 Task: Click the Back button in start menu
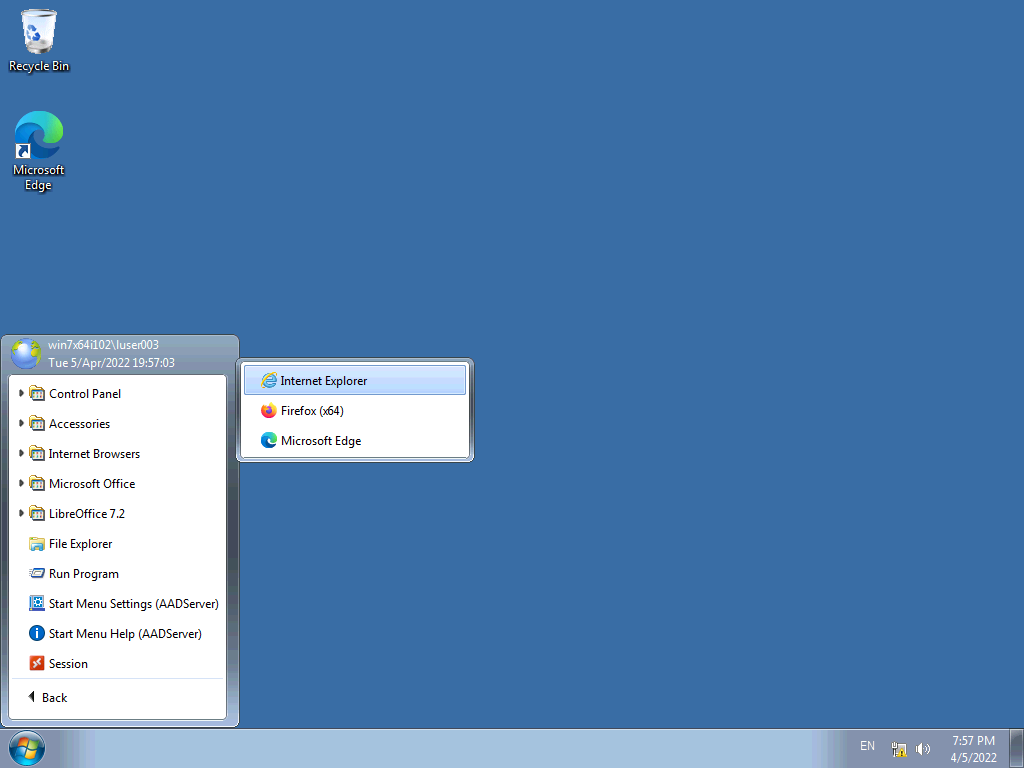coord(54,698)
